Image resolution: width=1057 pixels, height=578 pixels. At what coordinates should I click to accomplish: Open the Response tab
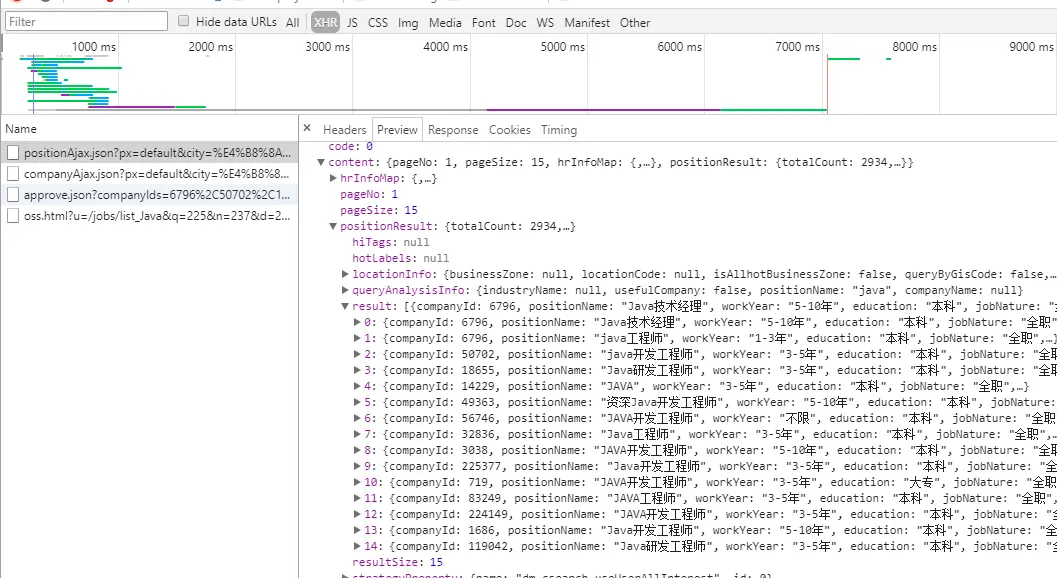(x=453, y=129)
